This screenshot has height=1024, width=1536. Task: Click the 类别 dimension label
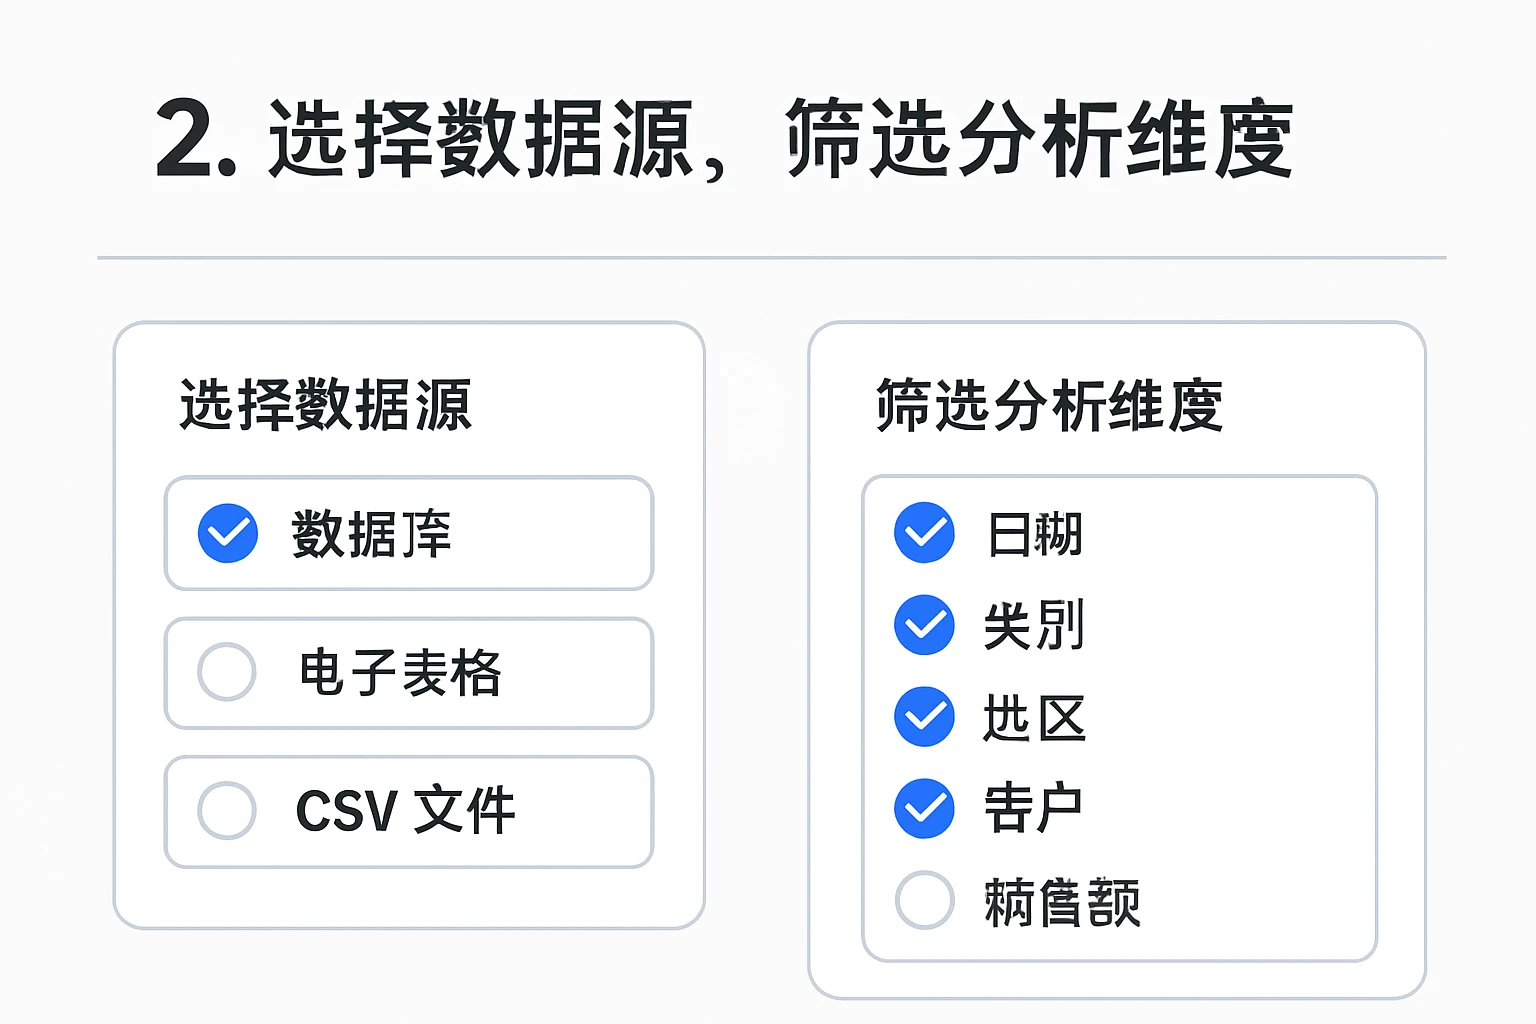coord(1034,626)
